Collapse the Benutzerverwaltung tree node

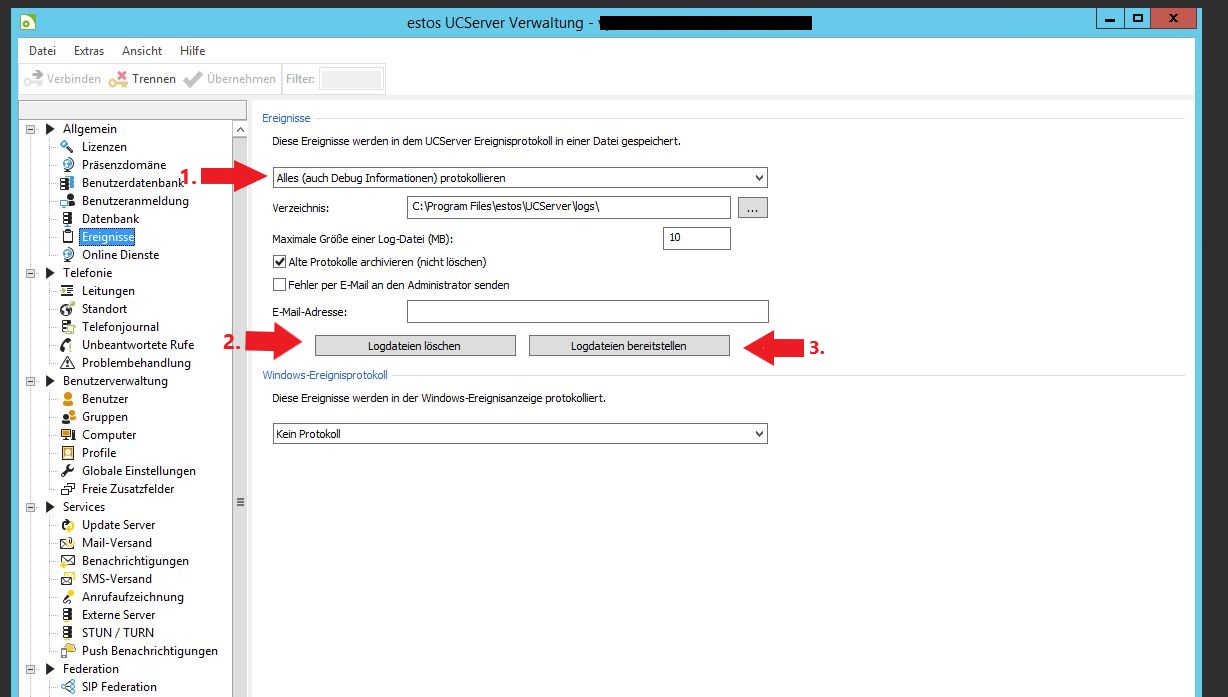(x=31, y=381)
